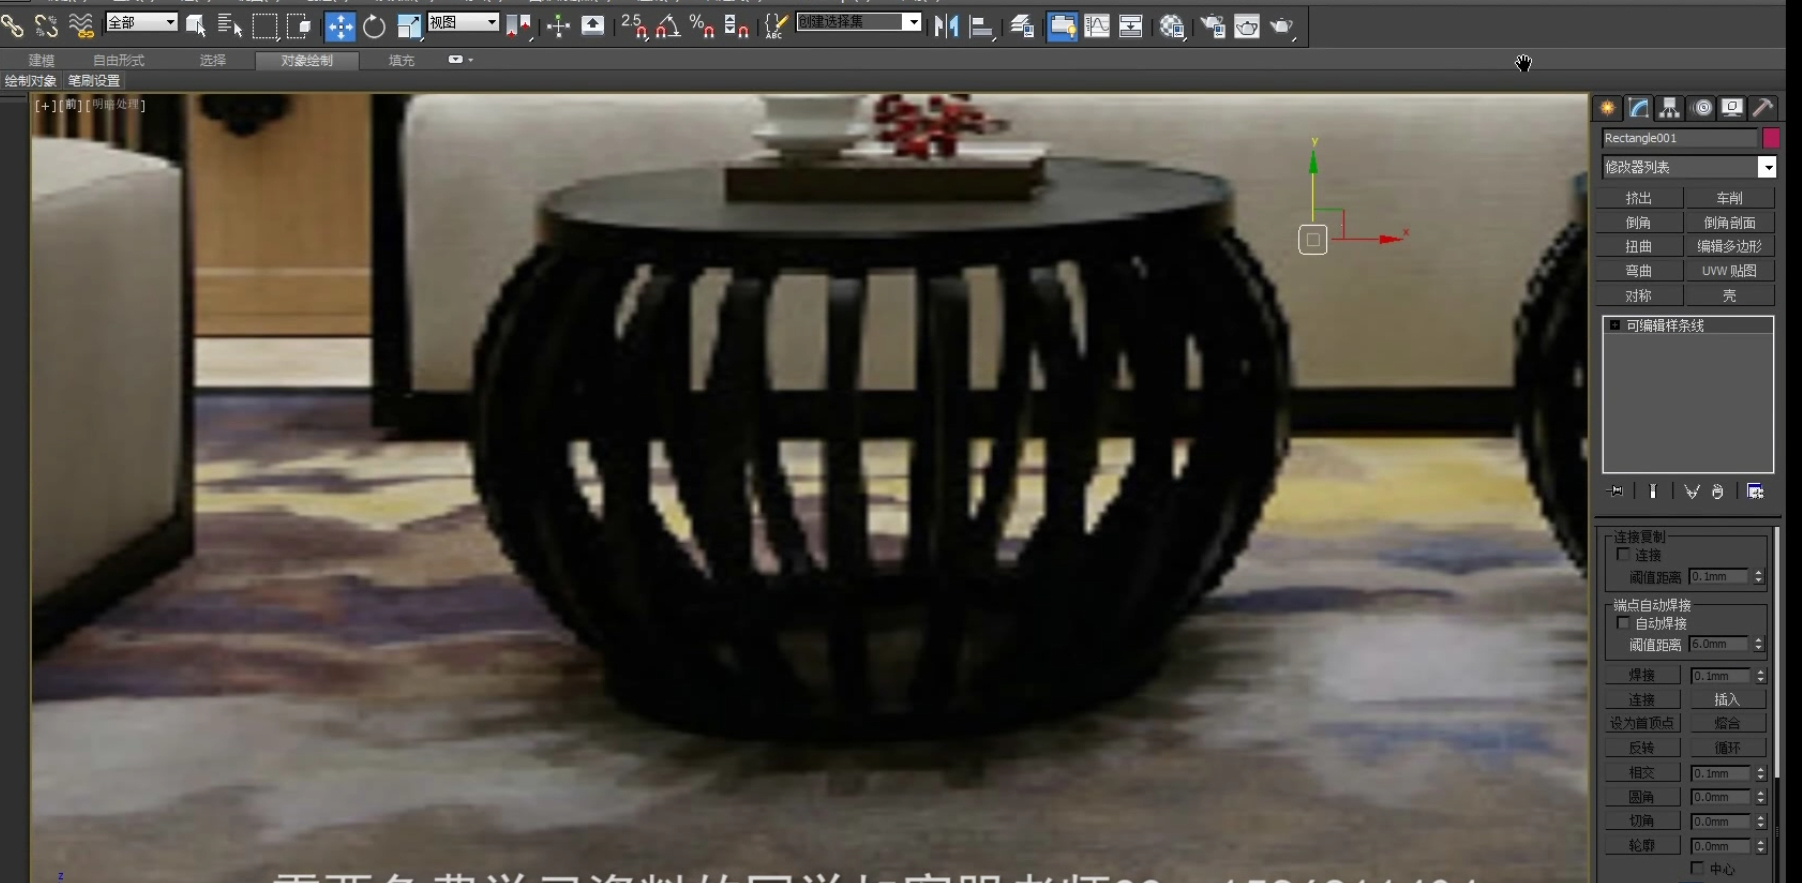
Task: Toggle the Ribbon display icon
Action: pos(1062,26)
